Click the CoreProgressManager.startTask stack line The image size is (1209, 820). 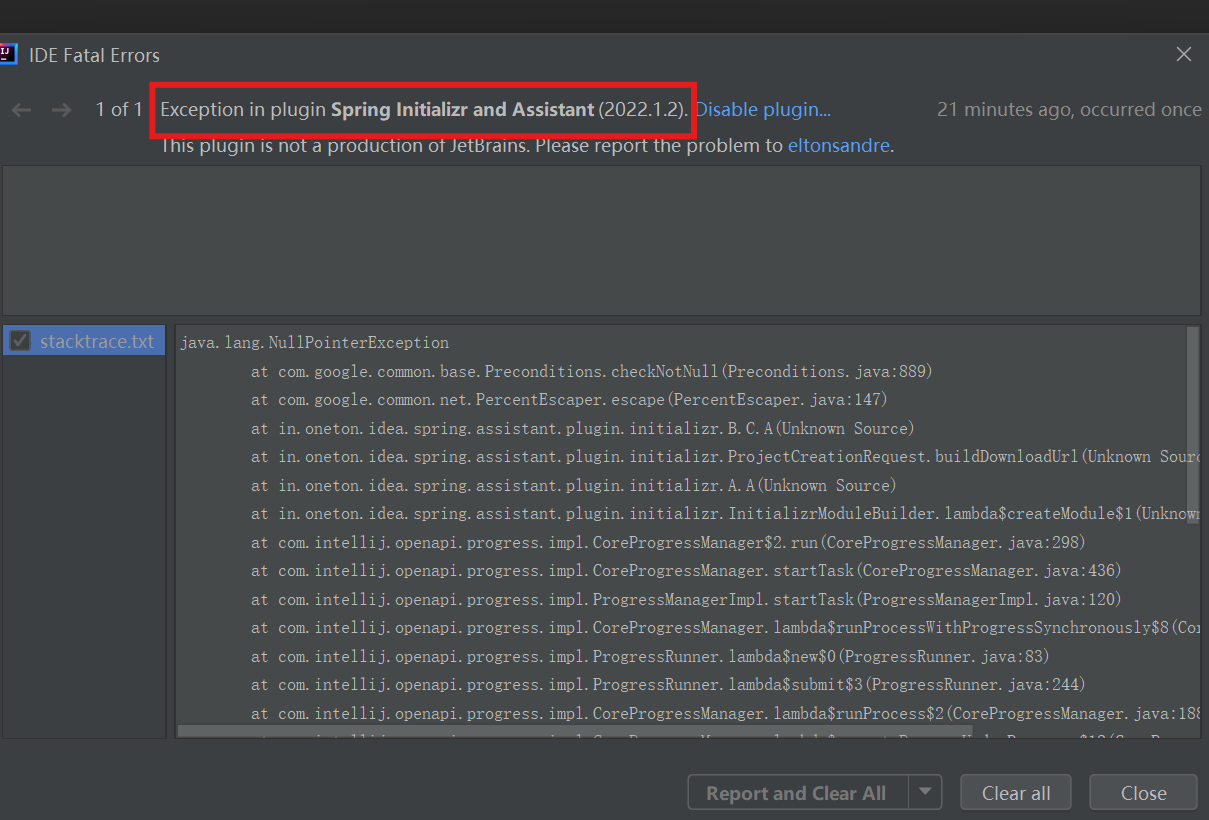686,570
